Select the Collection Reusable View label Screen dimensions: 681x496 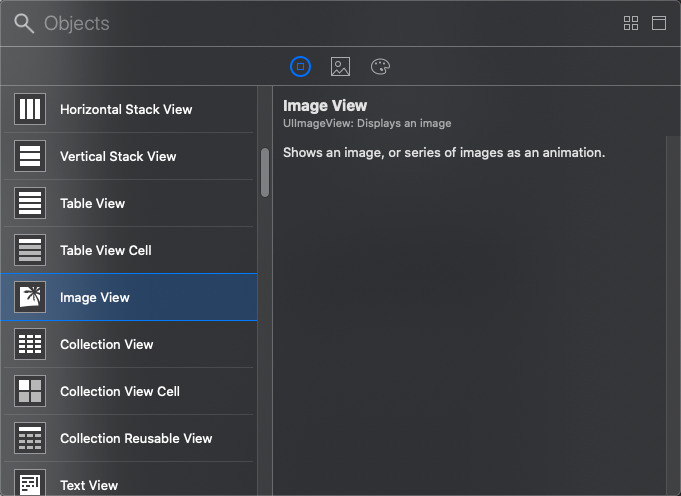coord(136,438)
